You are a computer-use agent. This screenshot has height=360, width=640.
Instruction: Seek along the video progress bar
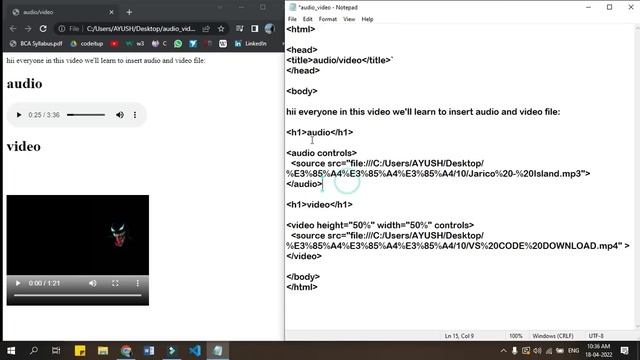point(78,295)
